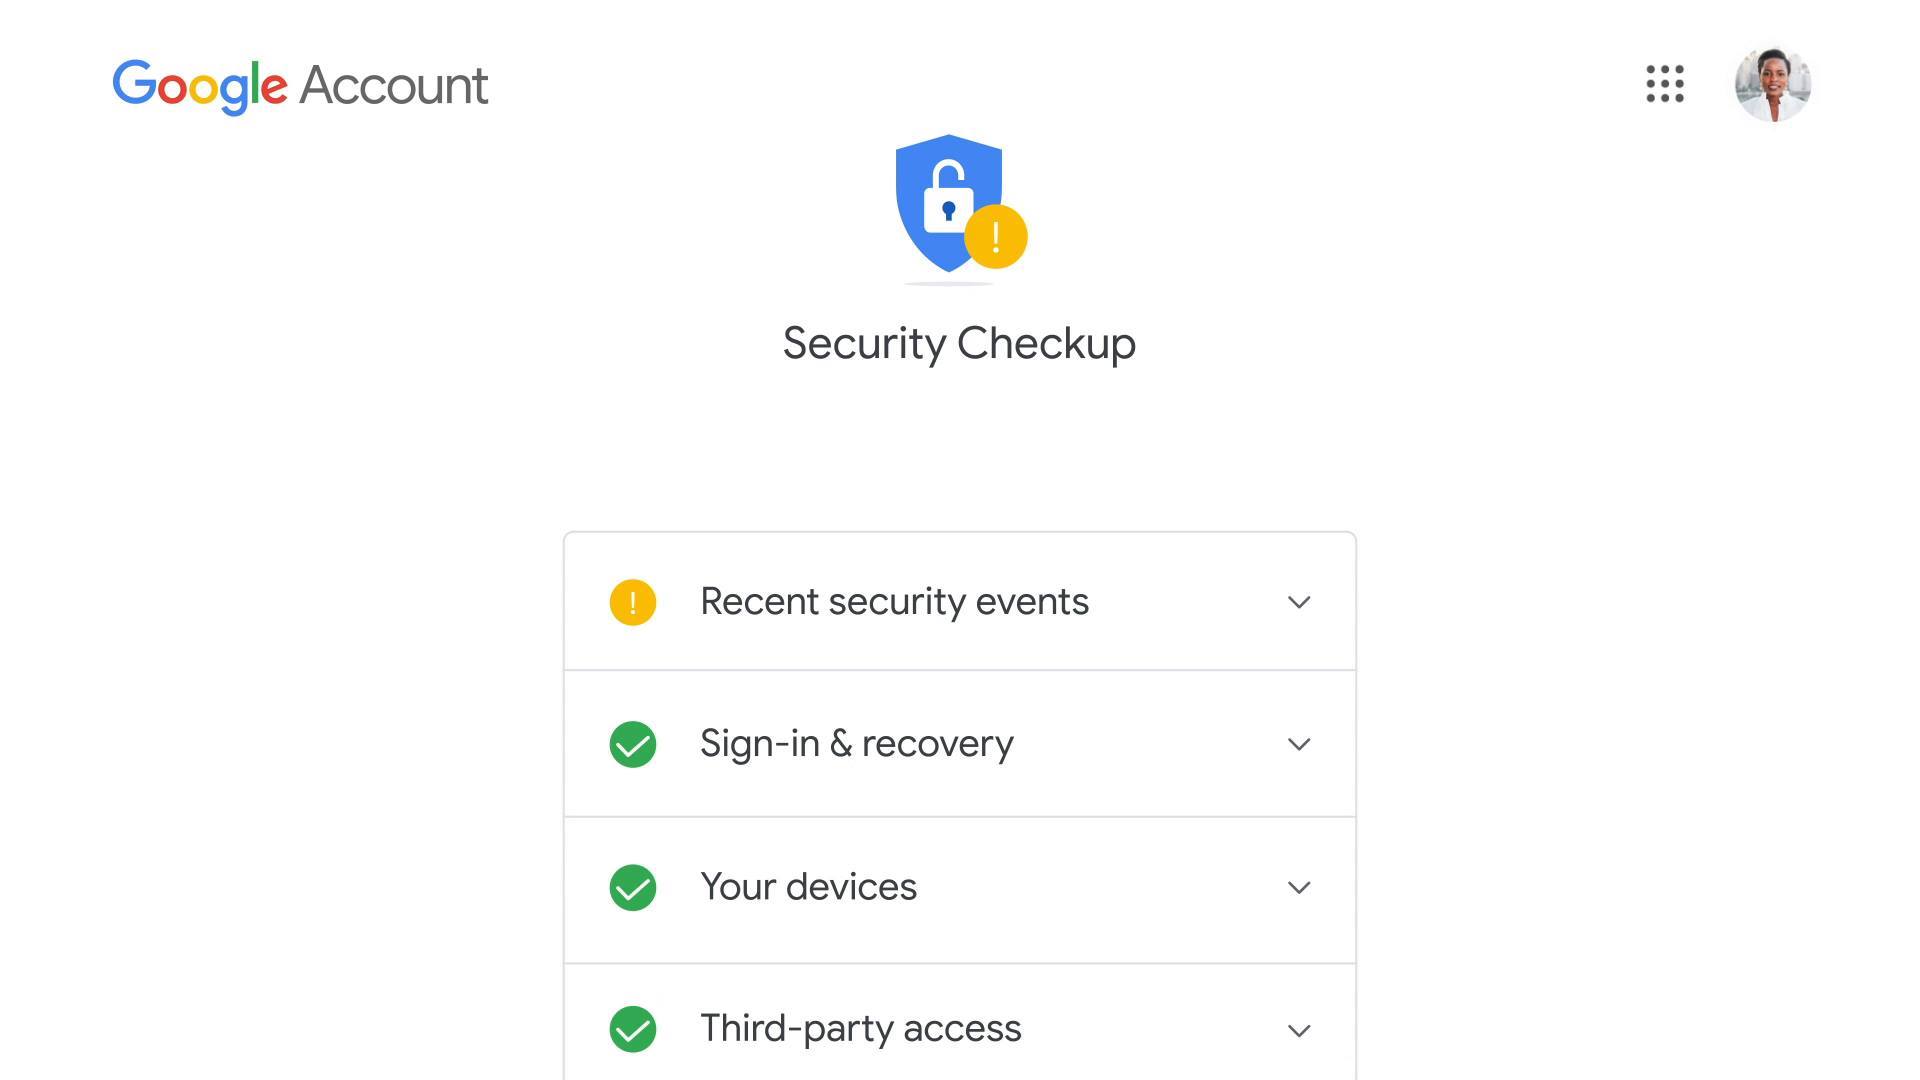The width and height of the screenshot is (1920, 1080).
Task: Click green checkmark next to Your devices
Action: point(633,887)
